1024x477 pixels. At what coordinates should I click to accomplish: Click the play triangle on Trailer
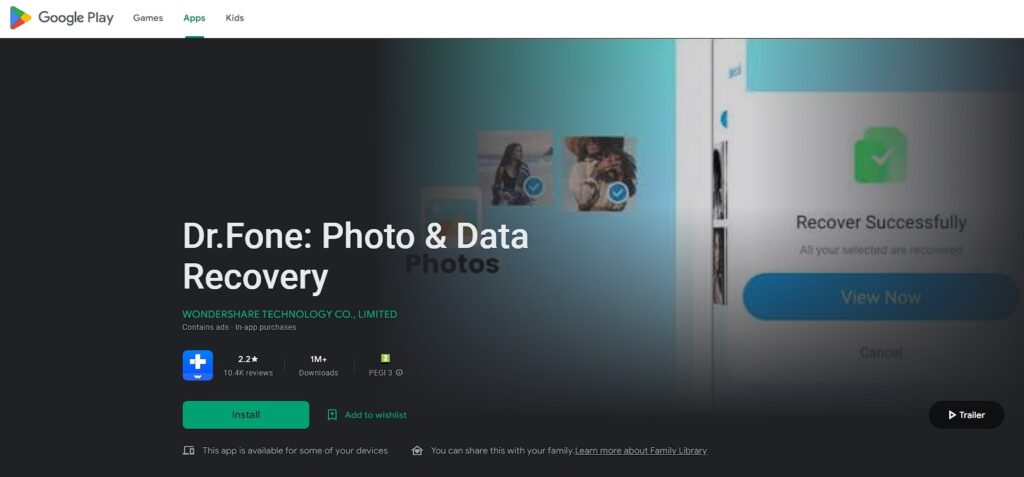tap(952, 415)
